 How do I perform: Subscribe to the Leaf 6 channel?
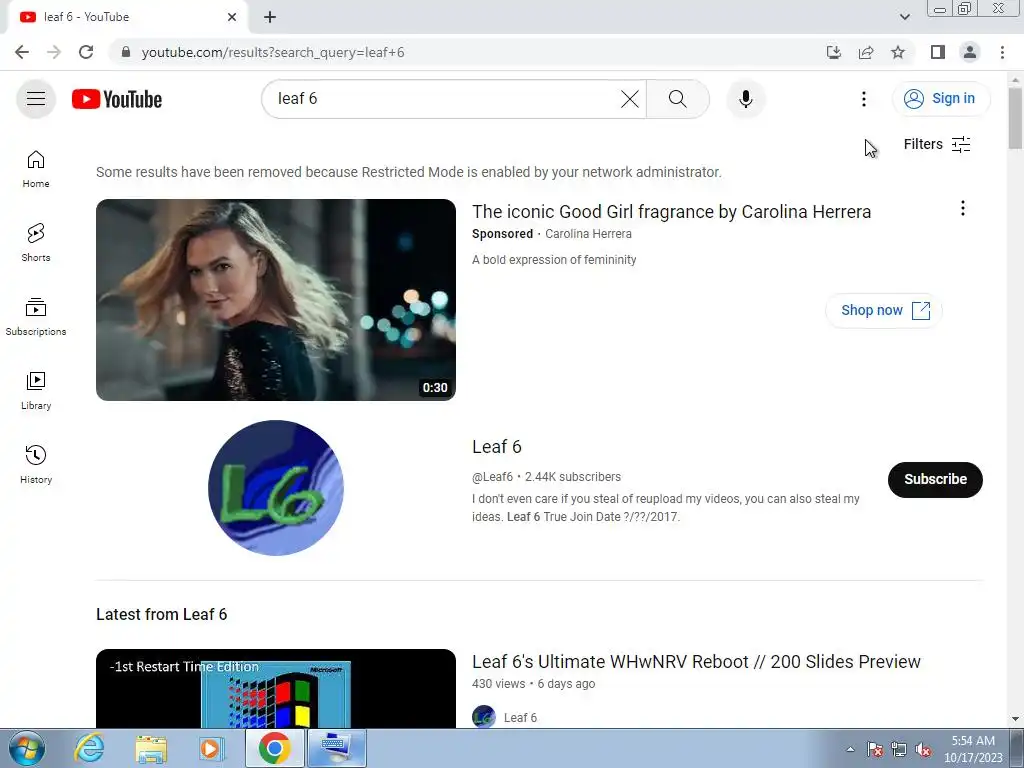[935, 479]
